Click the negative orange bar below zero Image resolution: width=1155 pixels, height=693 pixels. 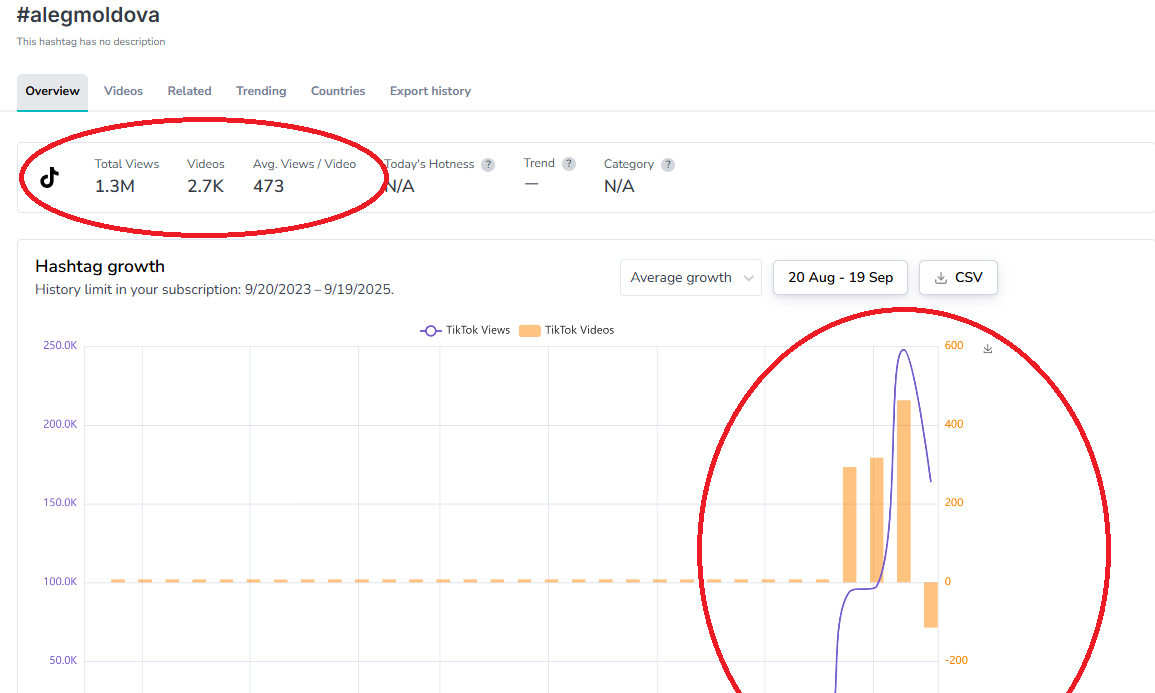pos(930,605)
